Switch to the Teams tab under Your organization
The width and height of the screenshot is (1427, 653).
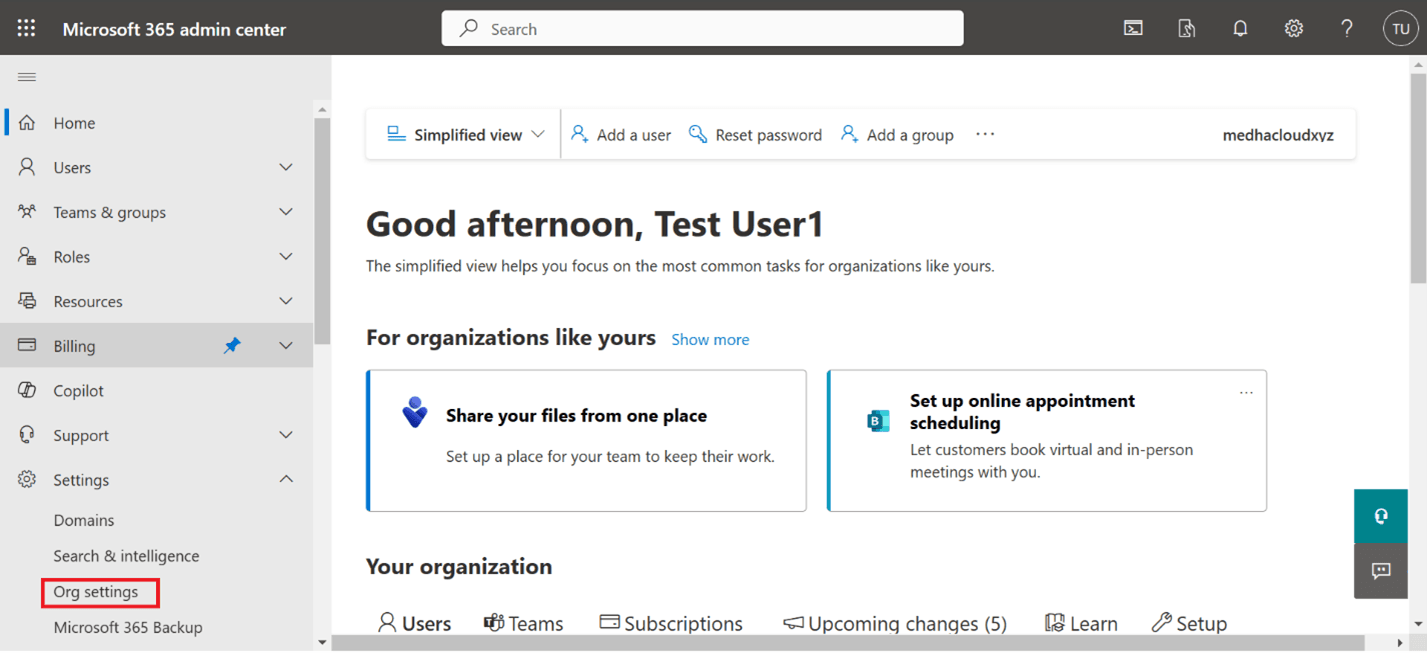pyautogui.click(x=523, y=623)
